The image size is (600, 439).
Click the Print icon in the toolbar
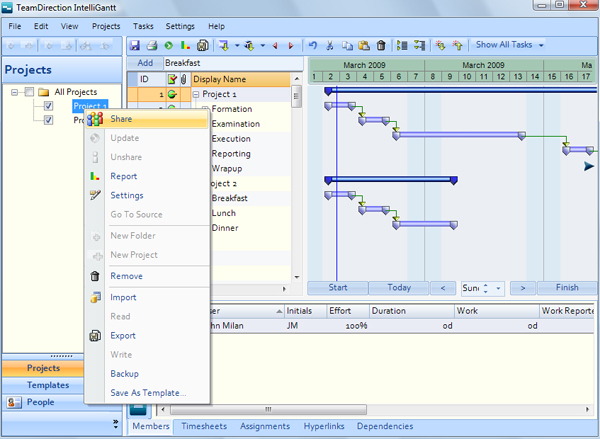click(151, 45)
